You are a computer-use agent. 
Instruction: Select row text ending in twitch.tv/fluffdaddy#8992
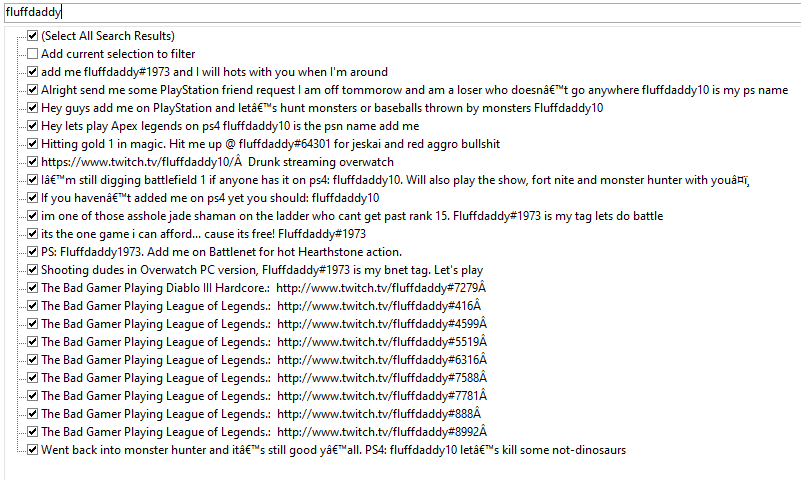coord(264,432)
